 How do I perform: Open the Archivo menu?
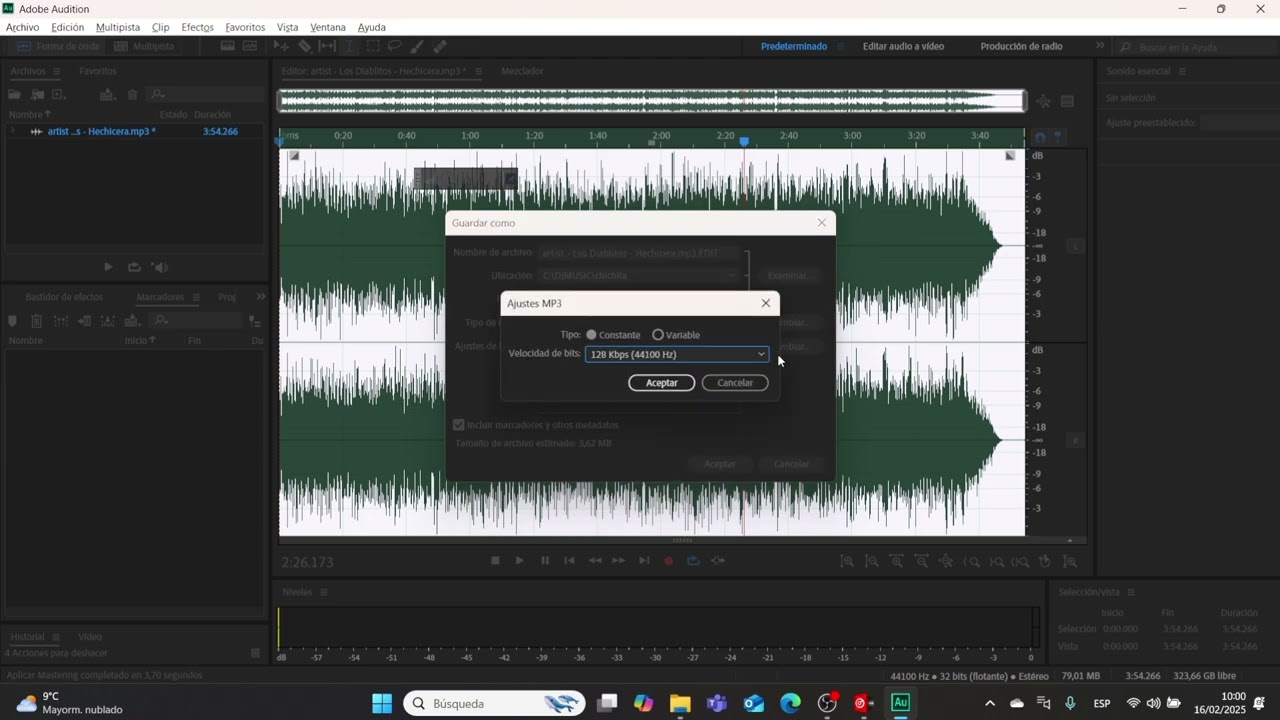pyautogui.click(x=22, y=27)
